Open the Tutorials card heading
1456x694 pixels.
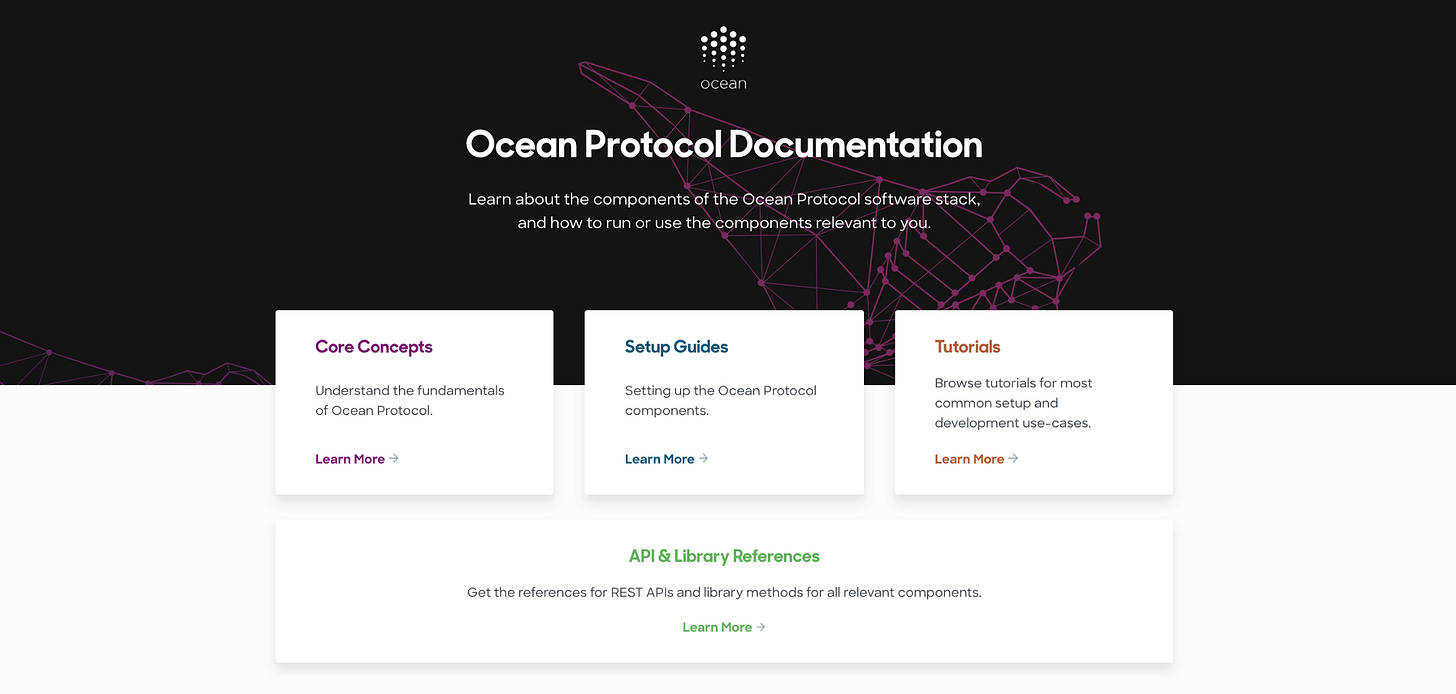[968, 347]
